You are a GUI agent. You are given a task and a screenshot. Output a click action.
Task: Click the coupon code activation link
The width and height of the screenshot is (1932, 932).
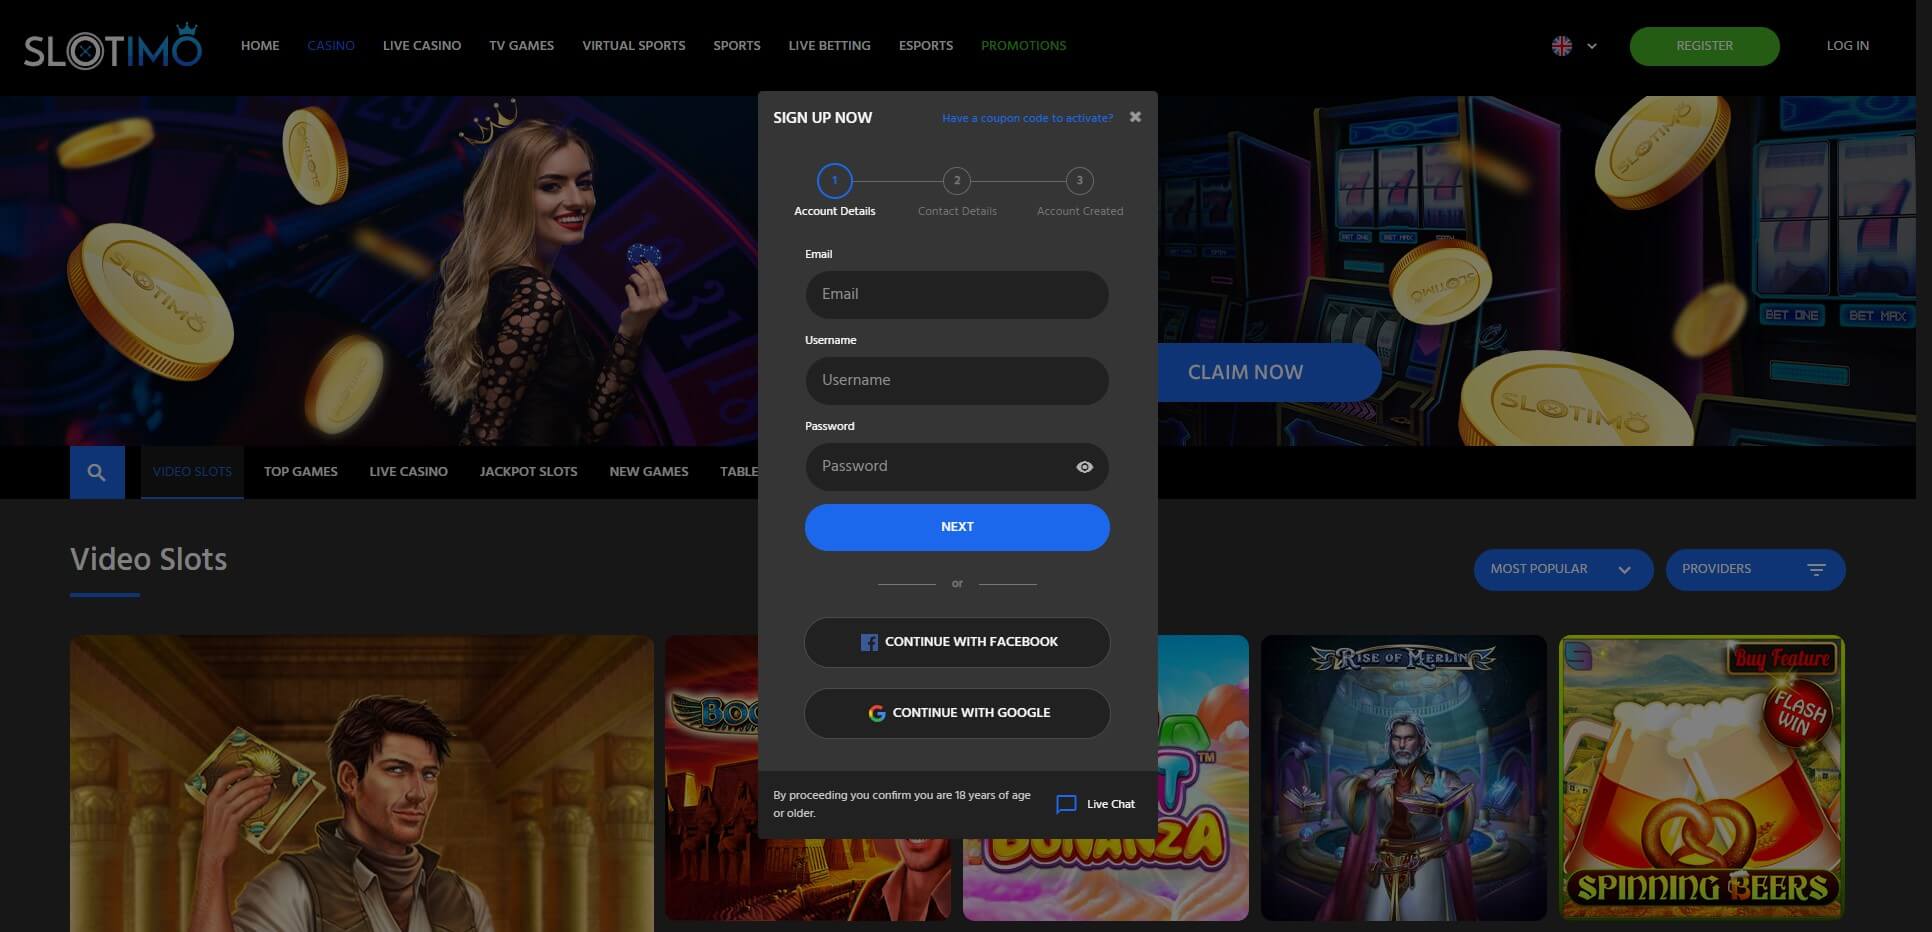1027,118
